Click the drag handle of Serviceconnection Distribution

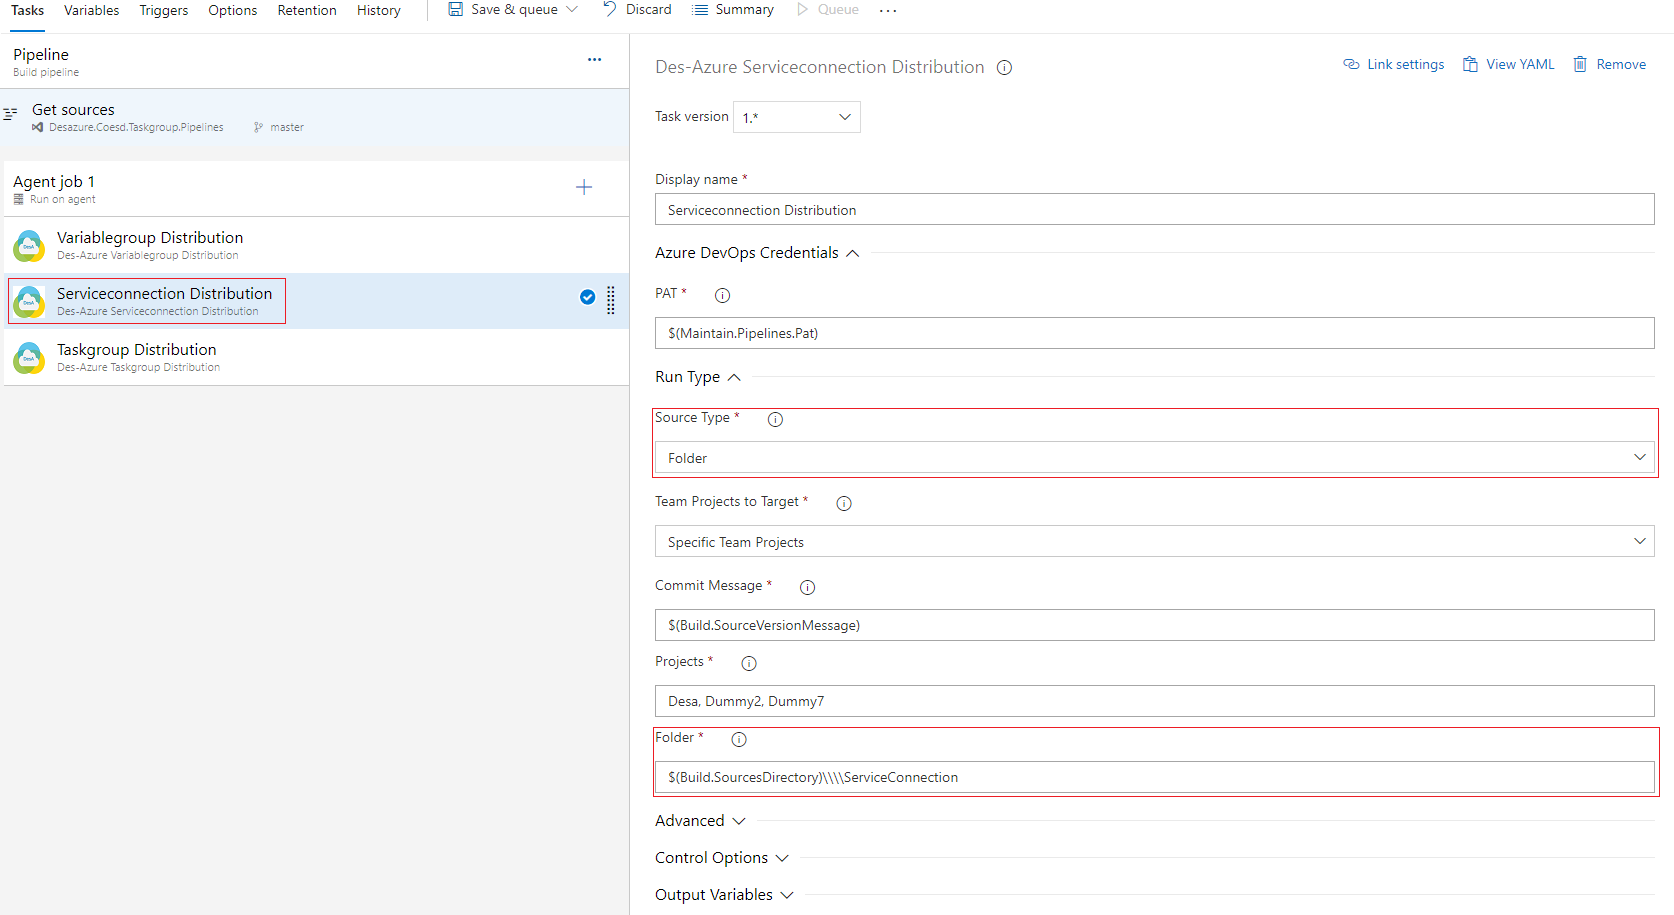[x=611, y=300]
